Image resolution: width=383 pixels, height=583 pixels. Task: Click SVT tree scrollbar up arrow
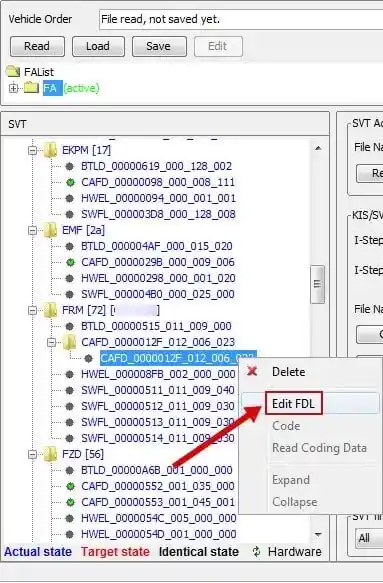point(318,148)
